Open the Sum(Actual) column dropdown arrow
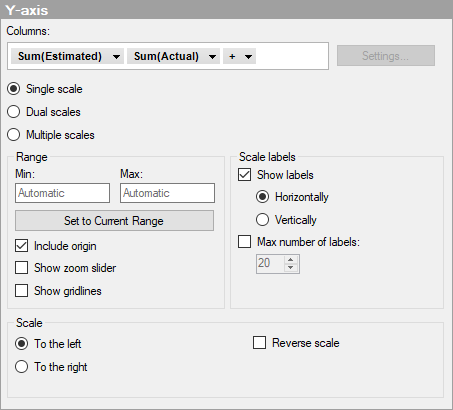The height and width of the screenshot is (410, 453). 212,57
